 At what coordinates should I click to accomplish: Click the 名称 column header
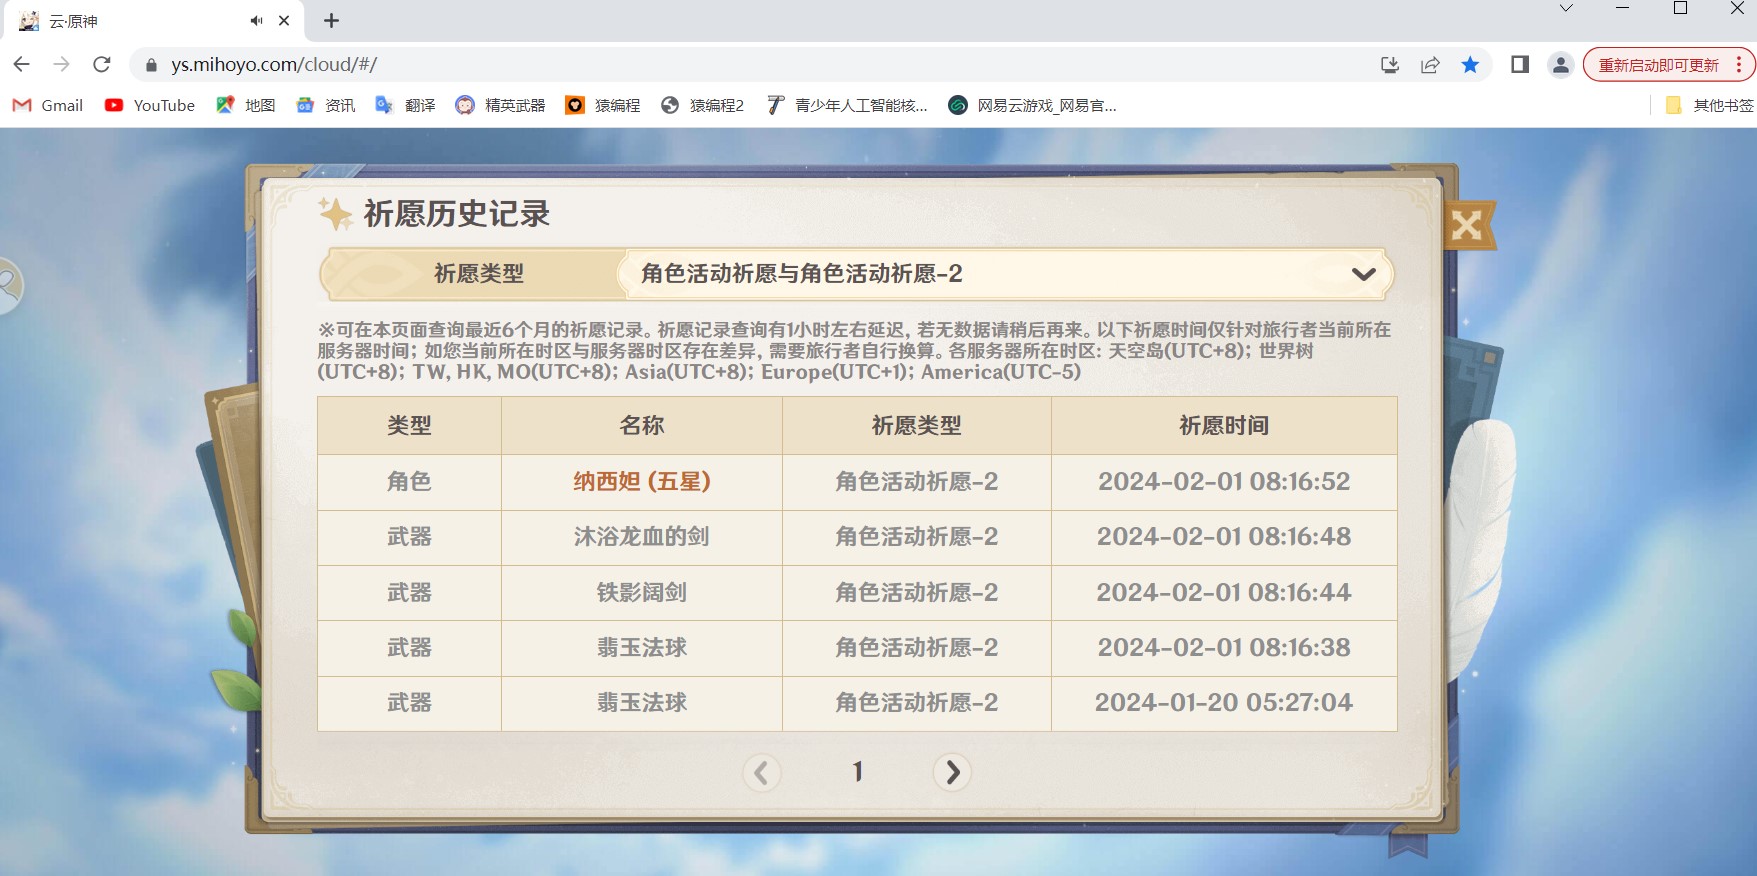pyautogui.click(x=642, y=426)
